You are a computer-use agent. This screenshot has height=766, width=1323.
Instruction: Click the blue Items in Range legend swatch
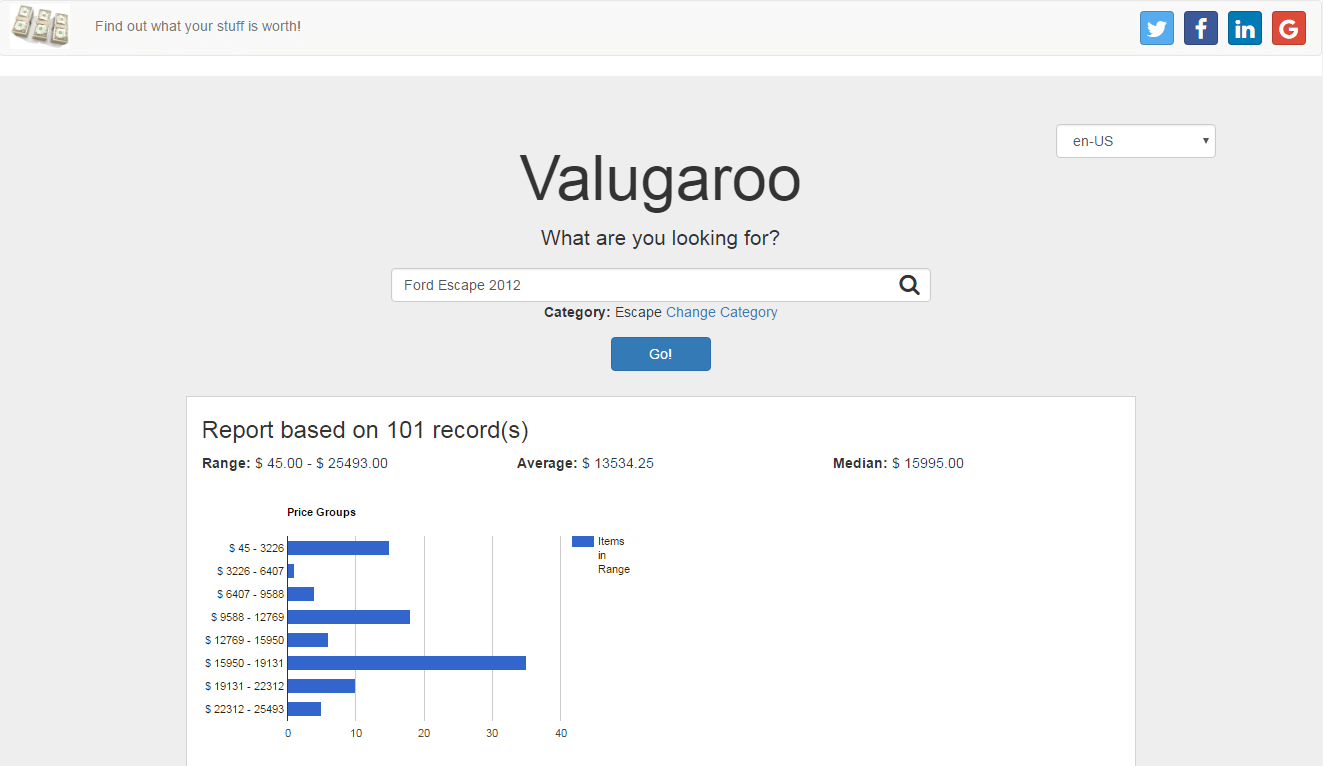(583, 541)
